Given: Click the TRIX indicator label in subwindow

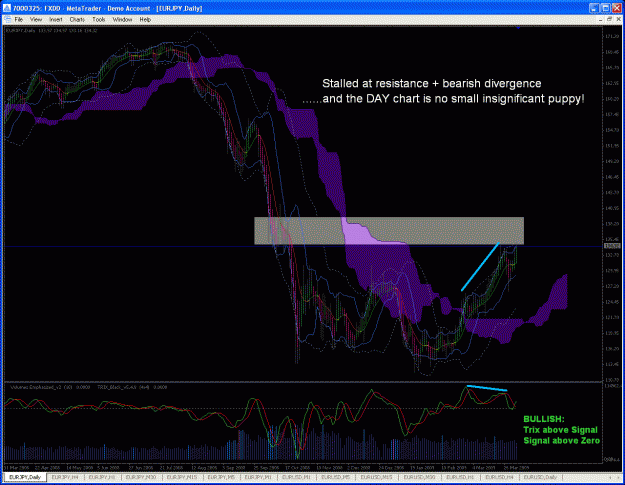Looking at the screenshot, I should click(x=132, y=387).
